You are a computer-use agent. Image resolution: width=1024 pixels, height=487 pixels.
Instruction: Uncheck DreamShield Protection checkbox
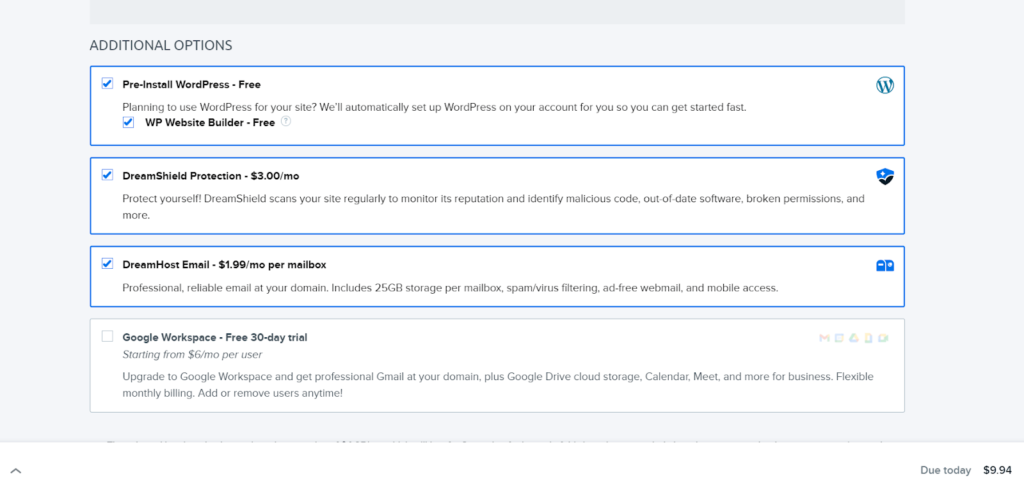click(x=107, y=175)
